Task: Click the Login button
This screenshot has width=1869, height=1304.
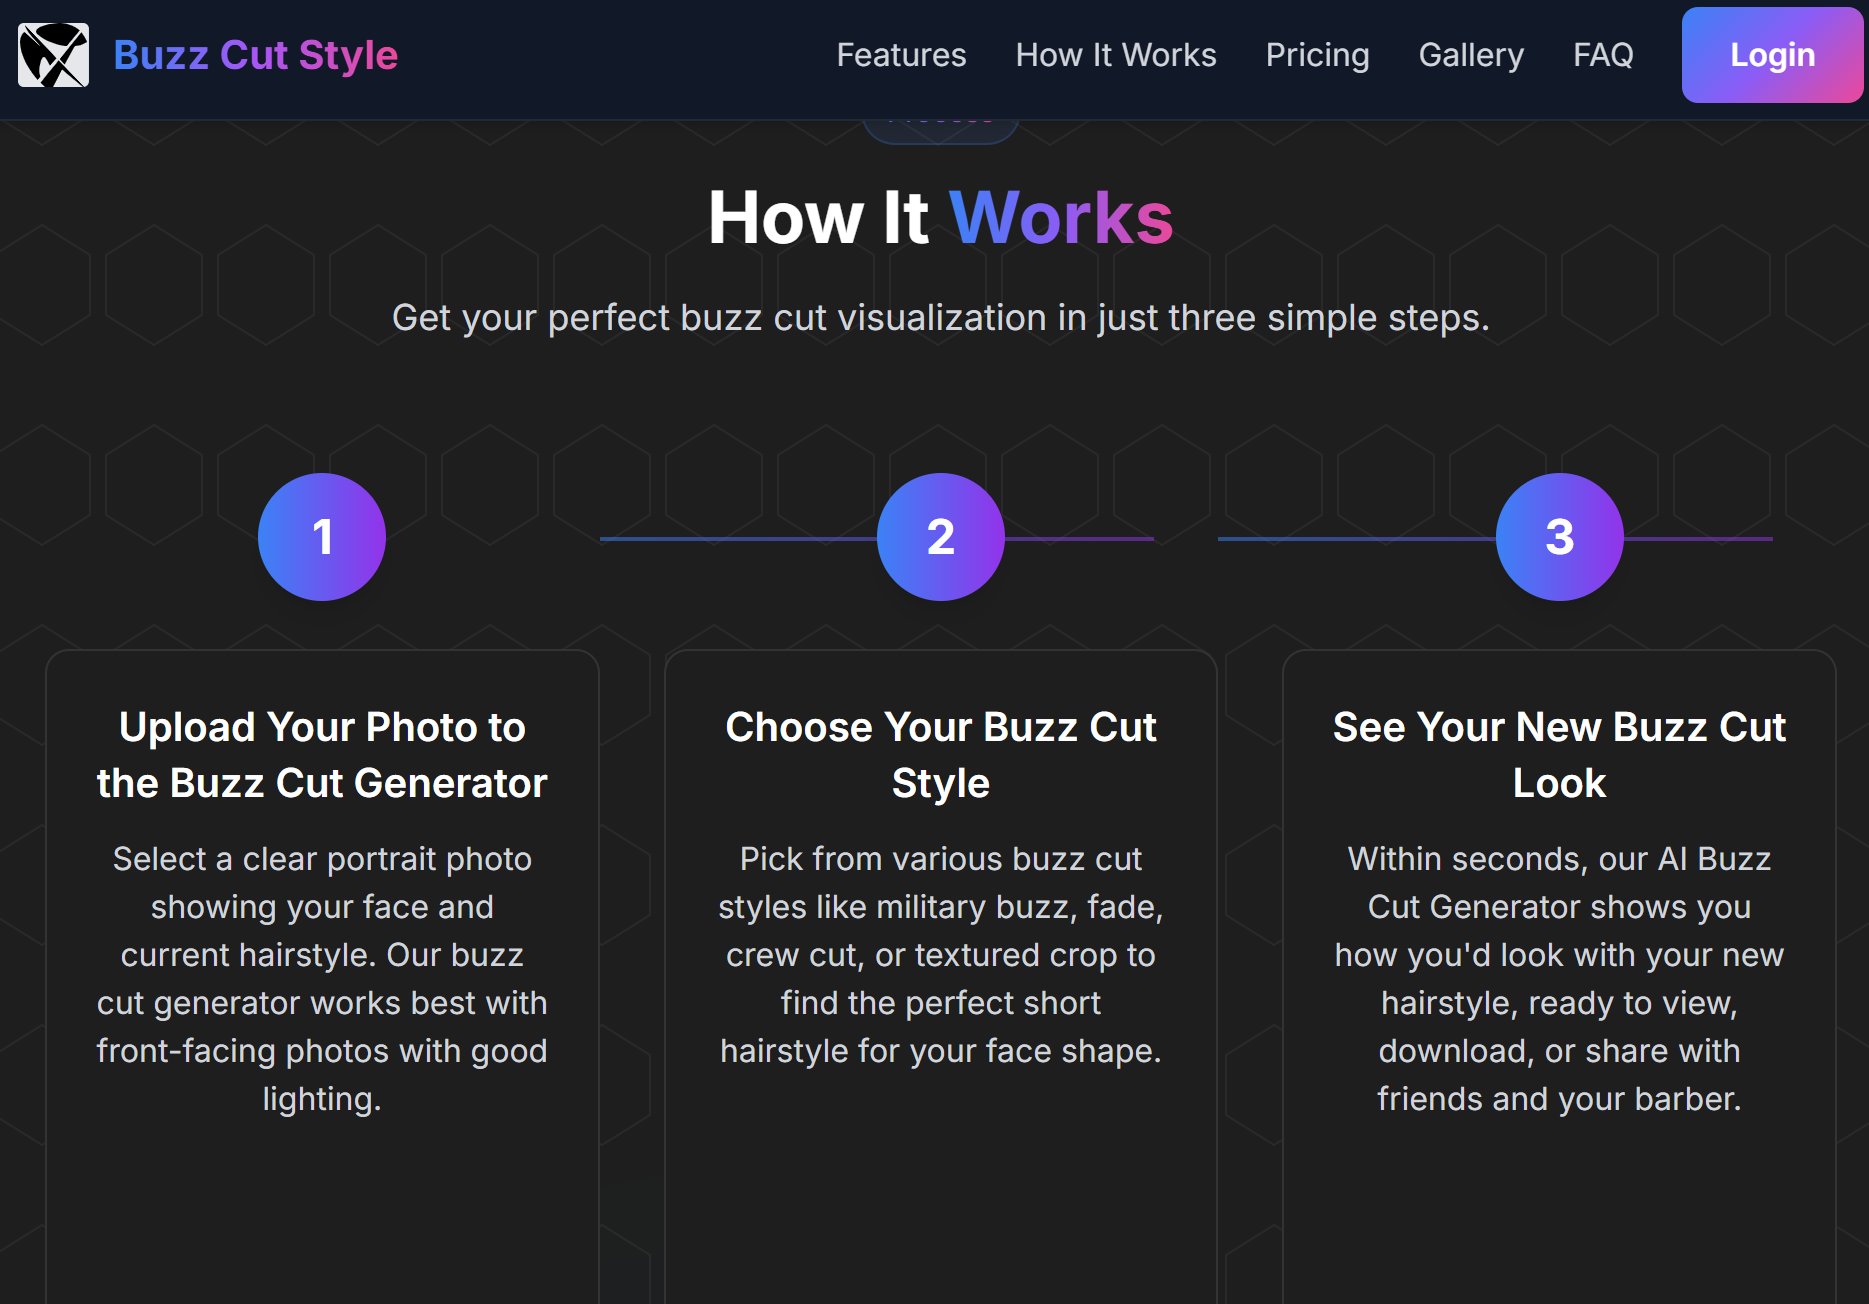Action: (1772, 55)
